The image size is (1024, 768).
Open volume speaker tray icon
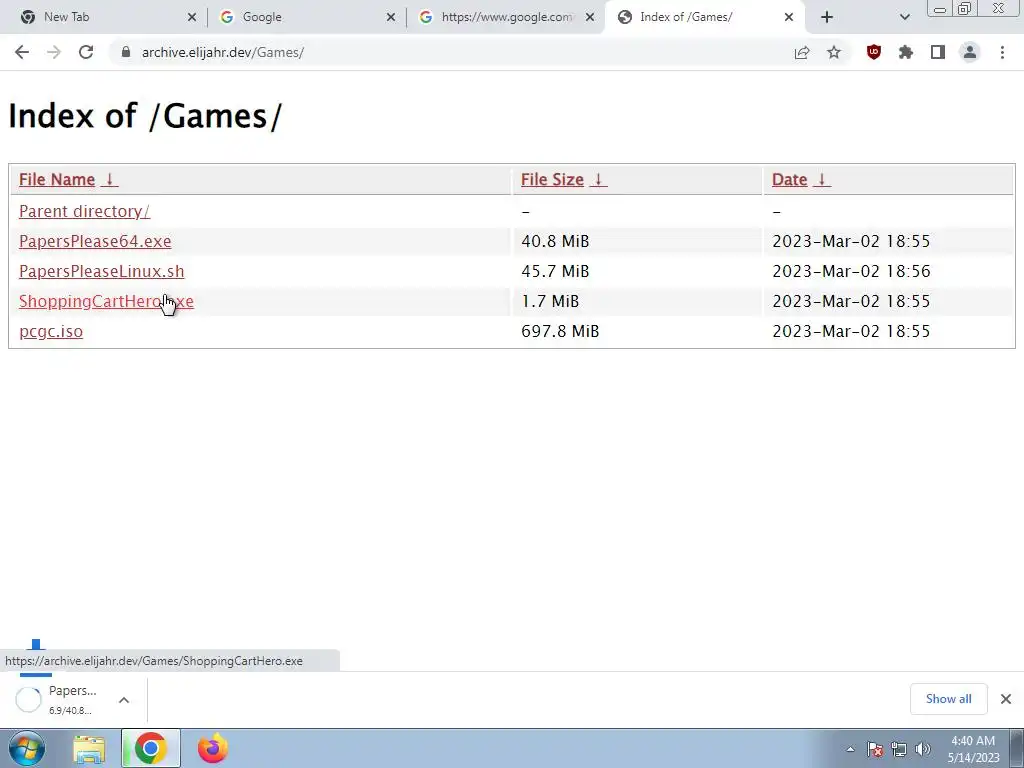tap(922, 749)
